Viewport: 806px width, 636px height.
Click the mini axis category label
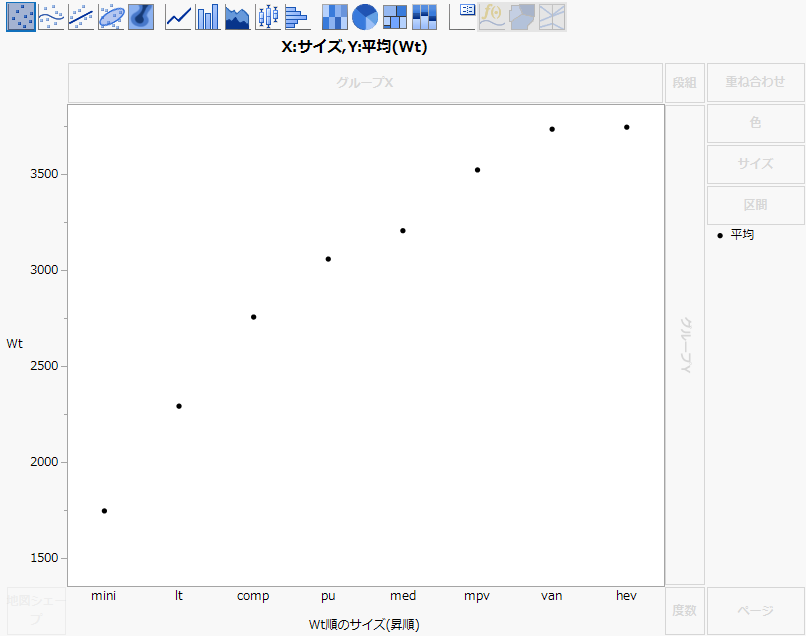point(103,596)
